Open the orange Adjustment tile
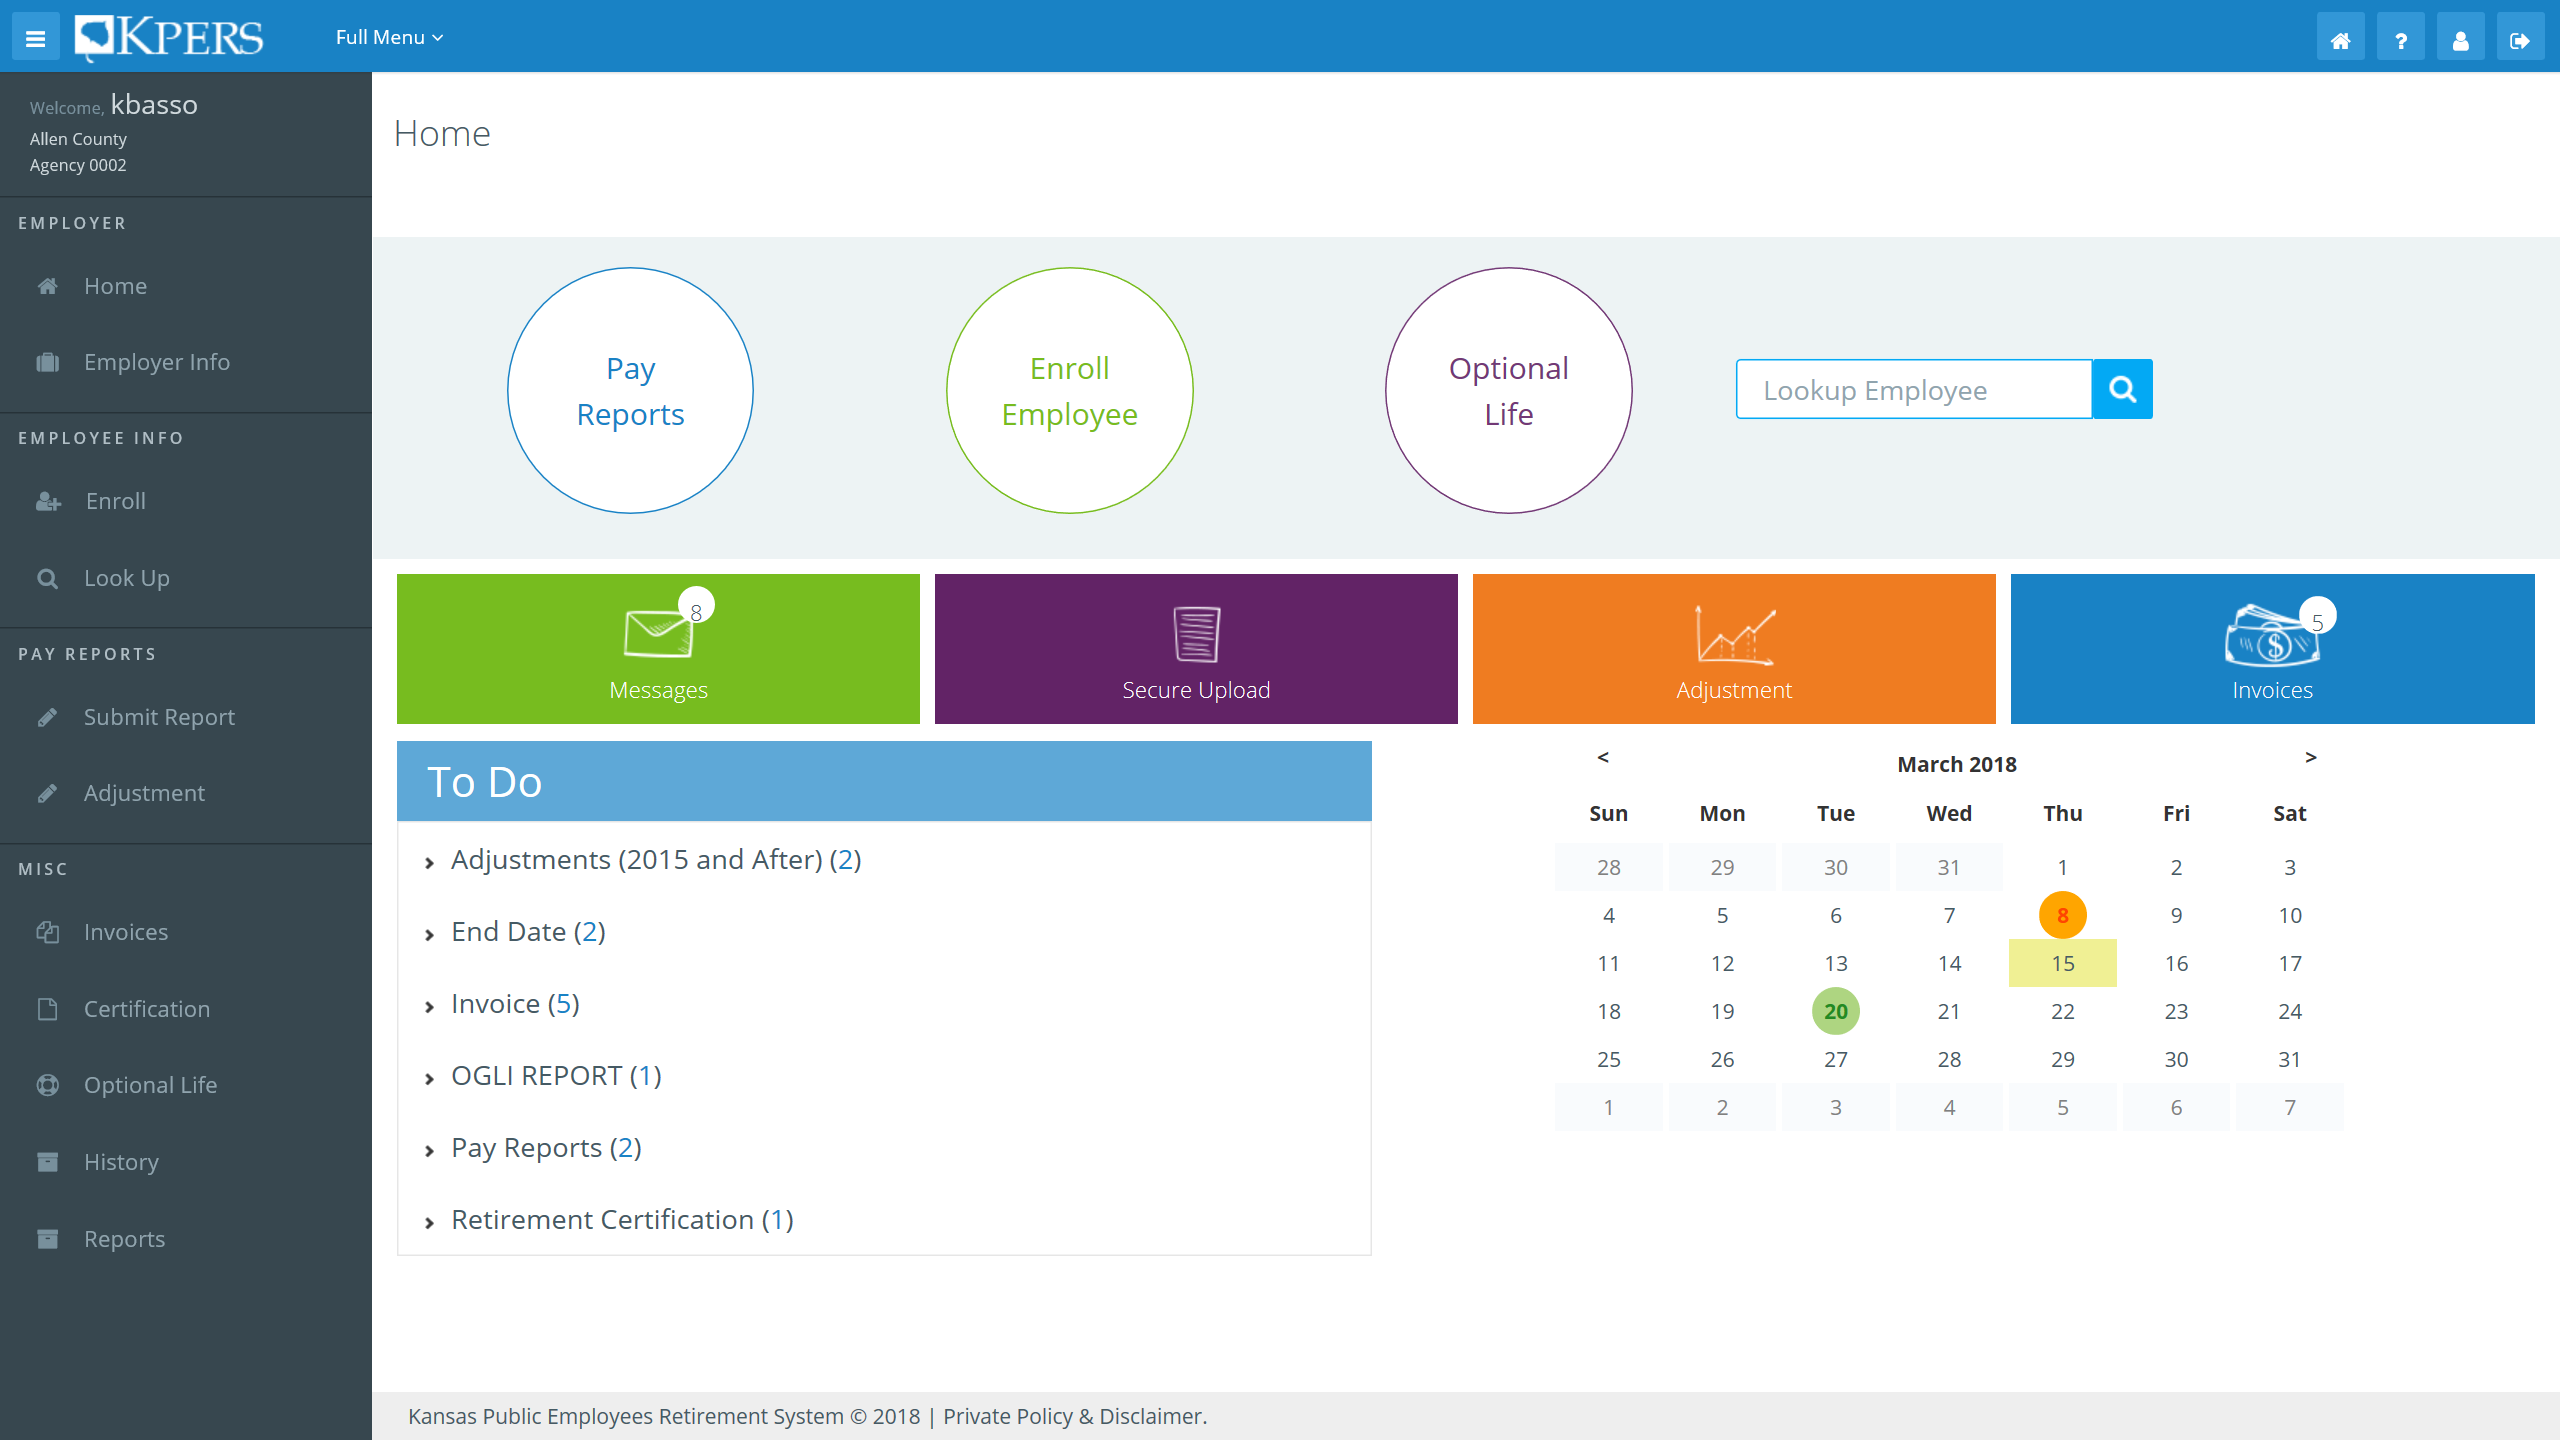This screenshot has width=2560, height=1440. tap(1734, 649)
